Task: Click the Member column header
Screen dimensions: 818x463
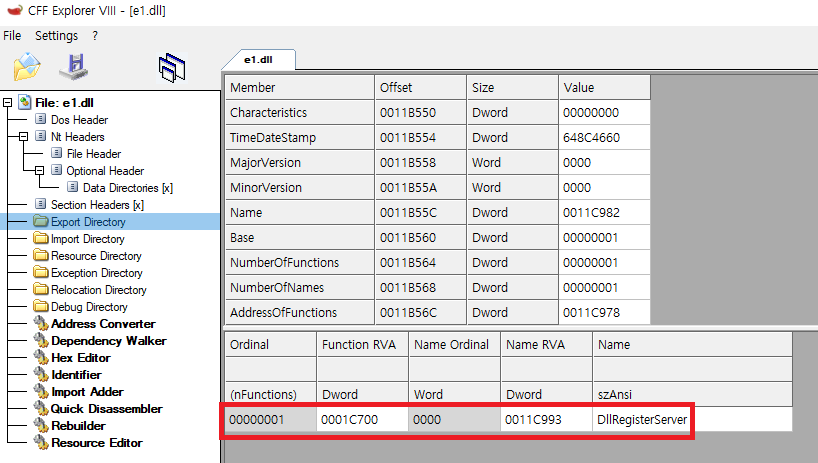Action: (299, 87)
